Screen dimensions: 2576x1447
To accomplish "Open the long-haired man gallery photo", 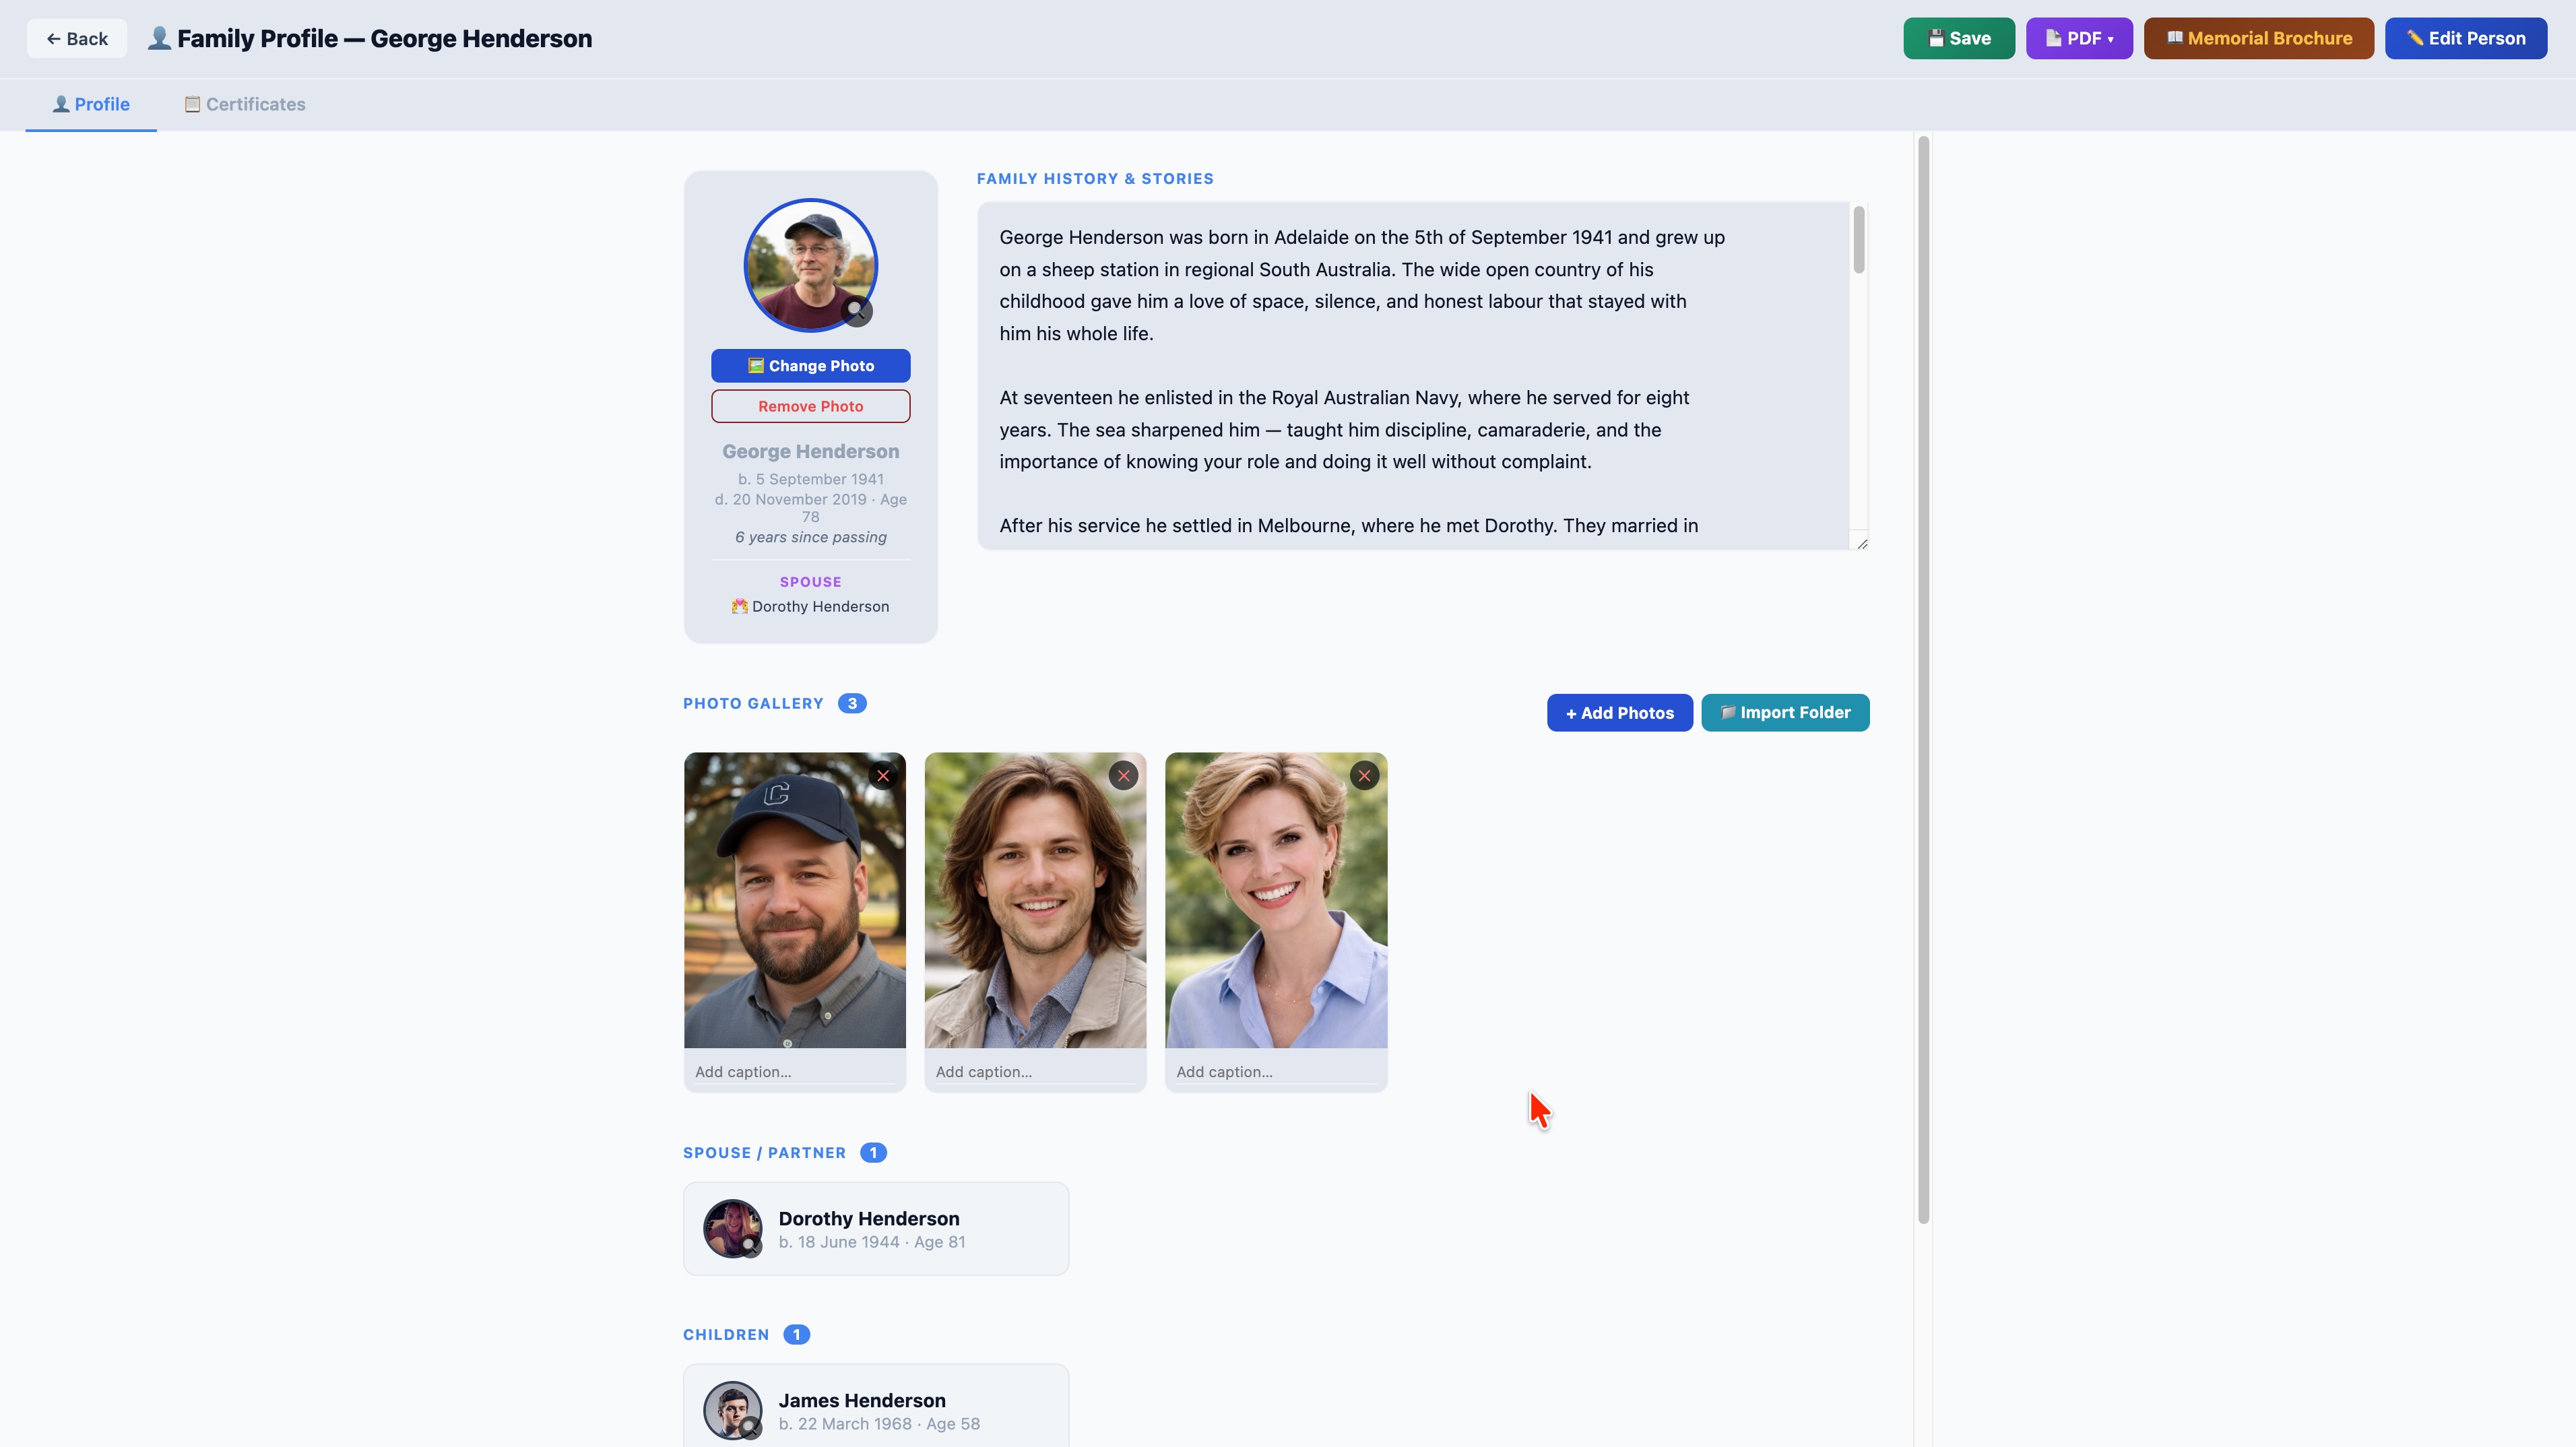I will pyautogui.click(x=1035, y=900).
